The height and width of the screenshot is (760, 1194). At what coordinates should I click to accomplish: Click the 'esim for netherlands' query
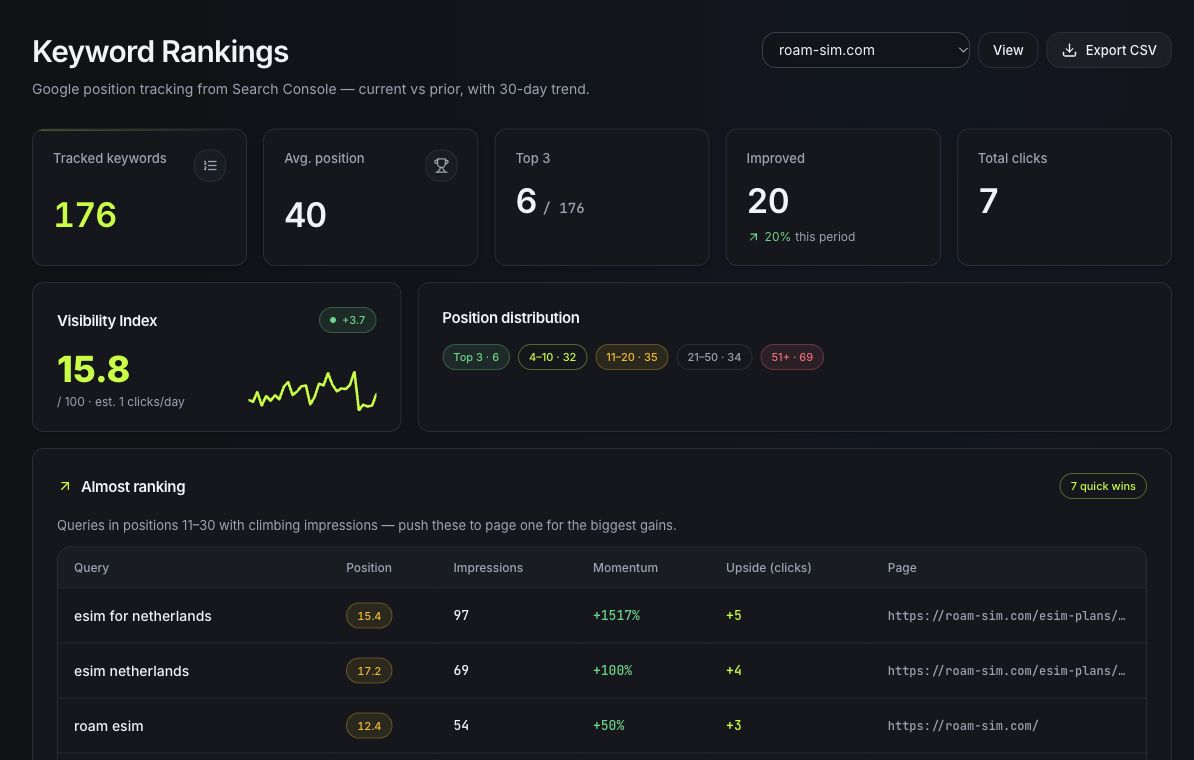tap(142, 616)
